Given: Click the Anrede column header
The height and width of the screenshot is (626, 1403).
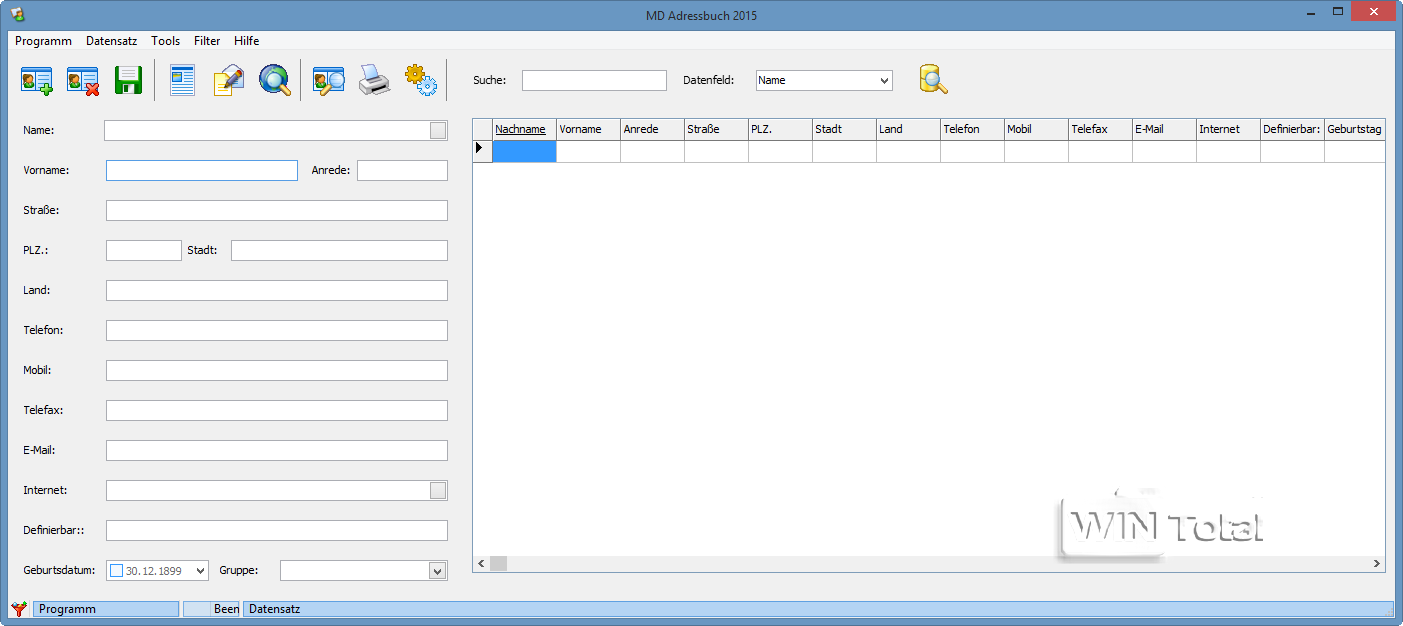Looking at the screenshot, I should point(653,129).
